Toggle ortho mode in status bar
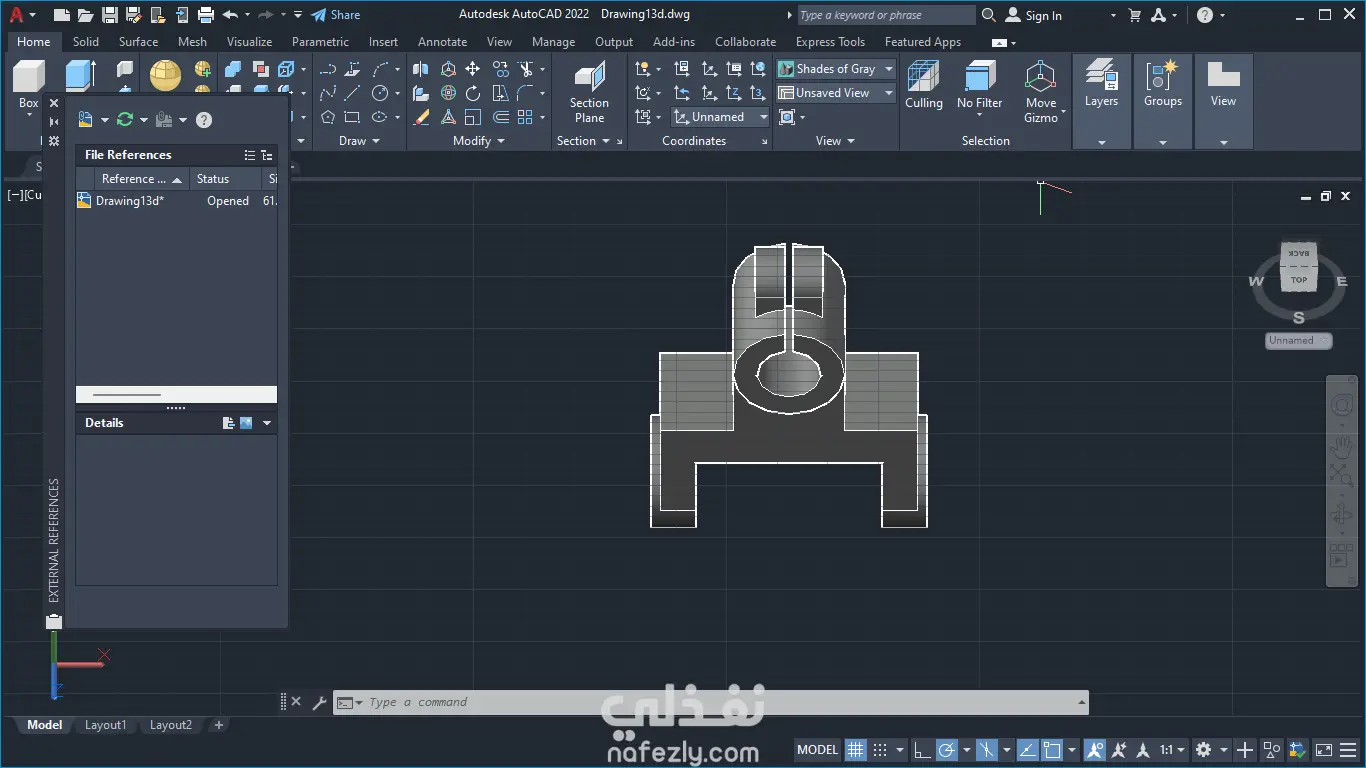 pos(921,750)
